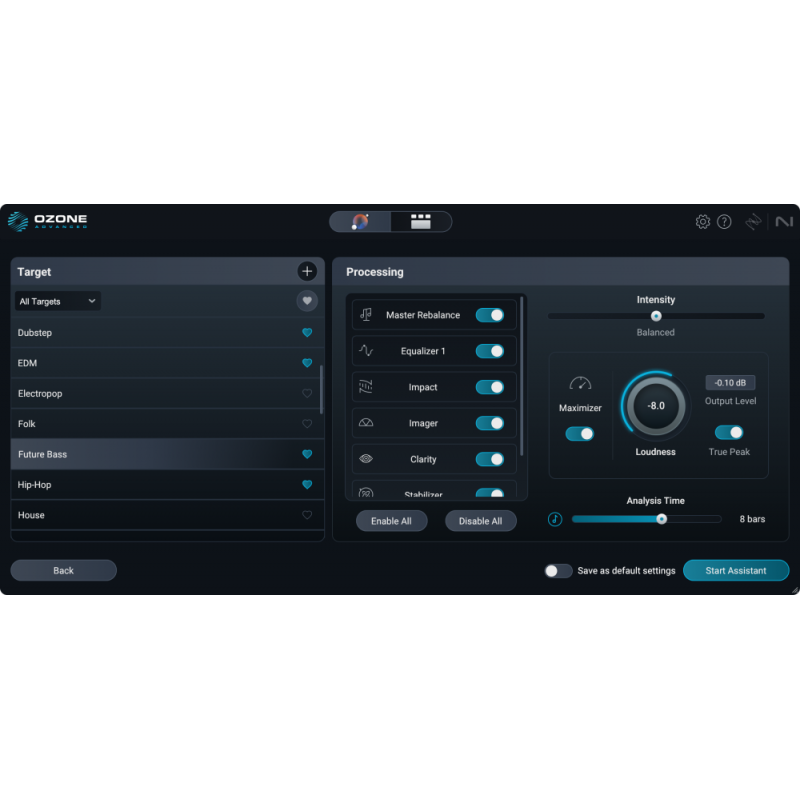Click the Master Rebalance module icon
Viewport: 800px width, 800px height.
[367, 314]
